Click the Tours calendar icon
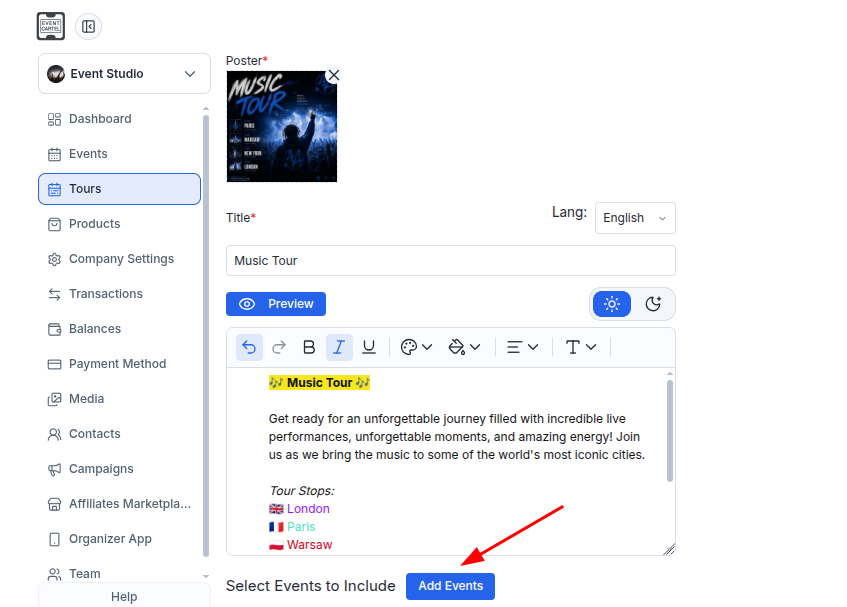Screen dimensions: 847x607 (x=55, y=190)
